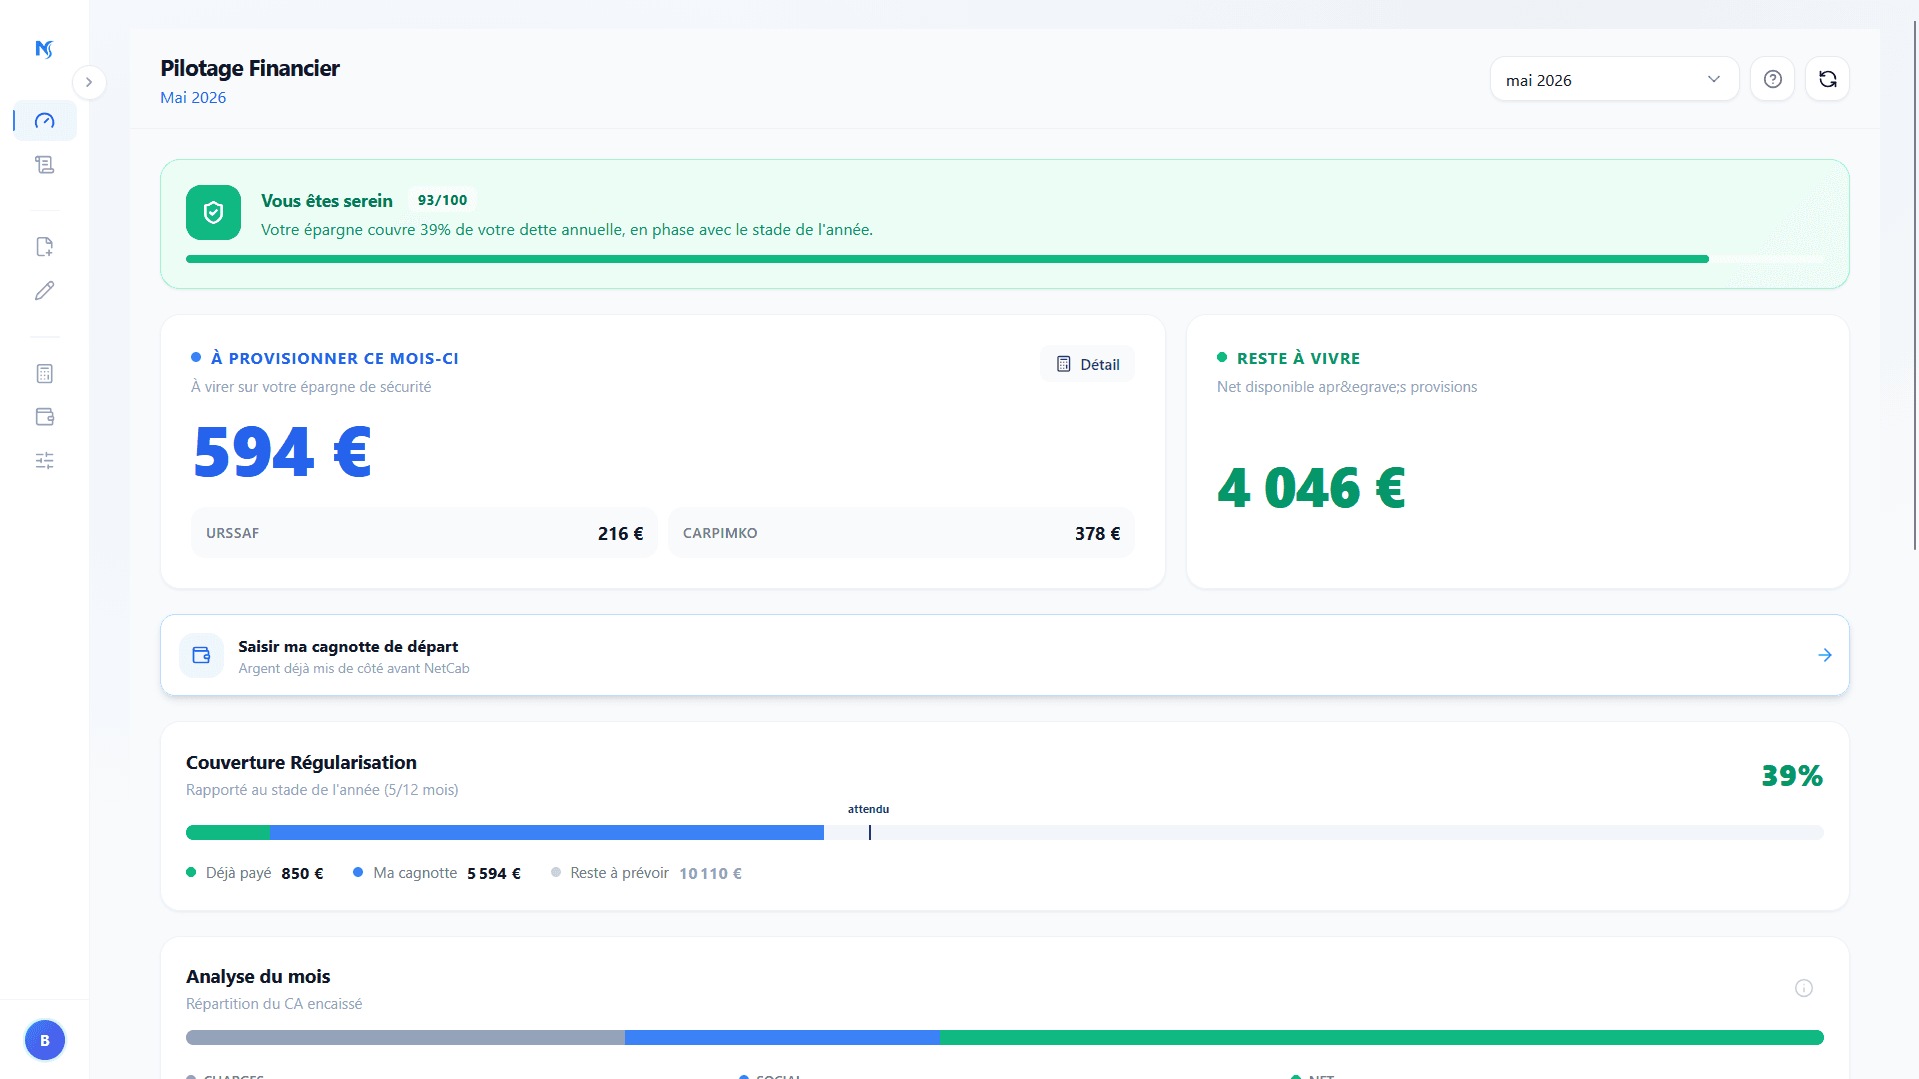Click the NetCab logo in sidebar
This screenshot has width=1919, height=1079.
tap(44, 49)
